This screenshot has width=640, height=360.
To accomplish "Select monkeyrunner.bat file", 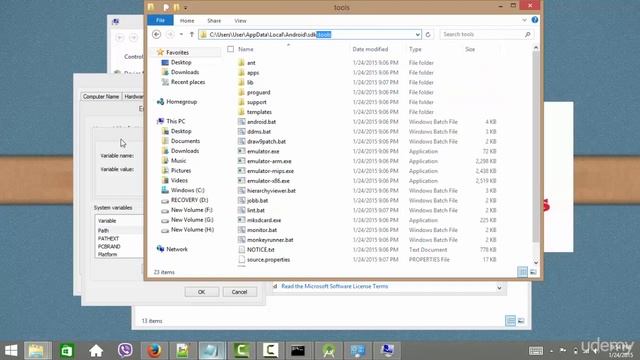I will 270,240.
